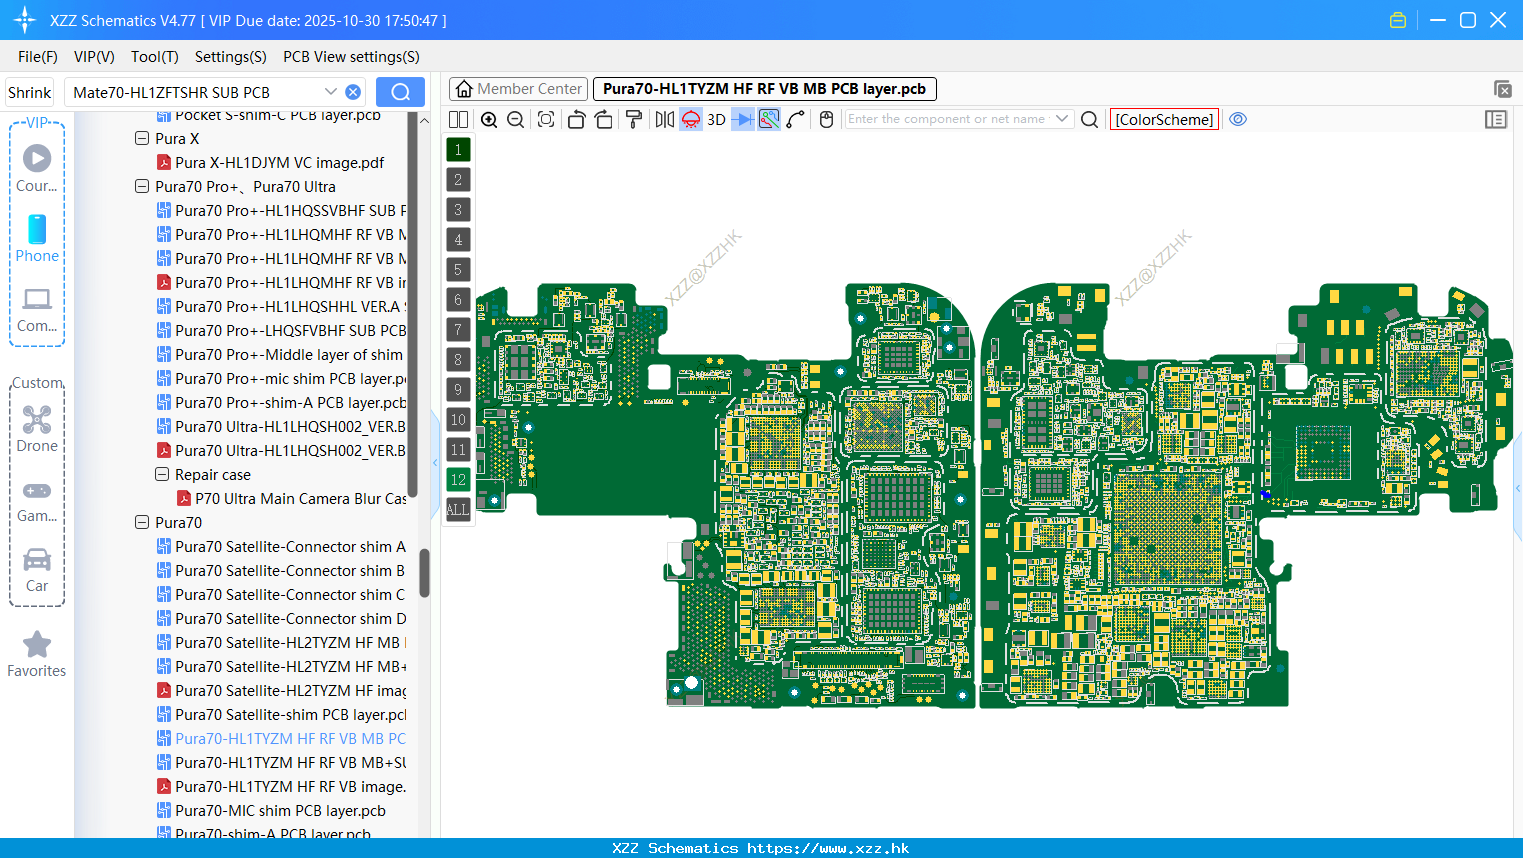Select the Pura70-HL1TYZM PCB layer tab
The image size is (1523, 858).
click(x=764, y=89)
